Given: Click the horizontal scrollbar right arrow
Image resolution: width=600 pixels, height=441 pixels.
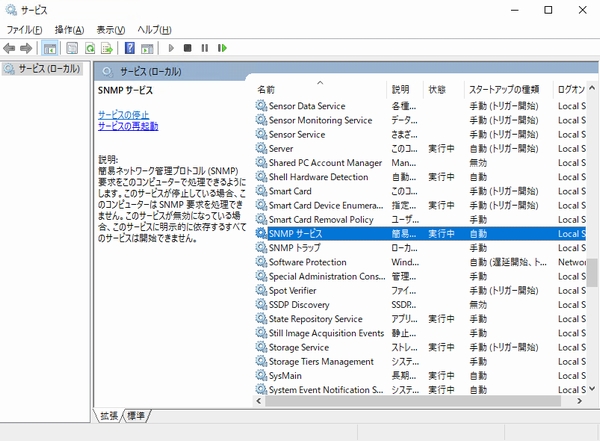Looking at the screenshot, I should coord(579,401).
